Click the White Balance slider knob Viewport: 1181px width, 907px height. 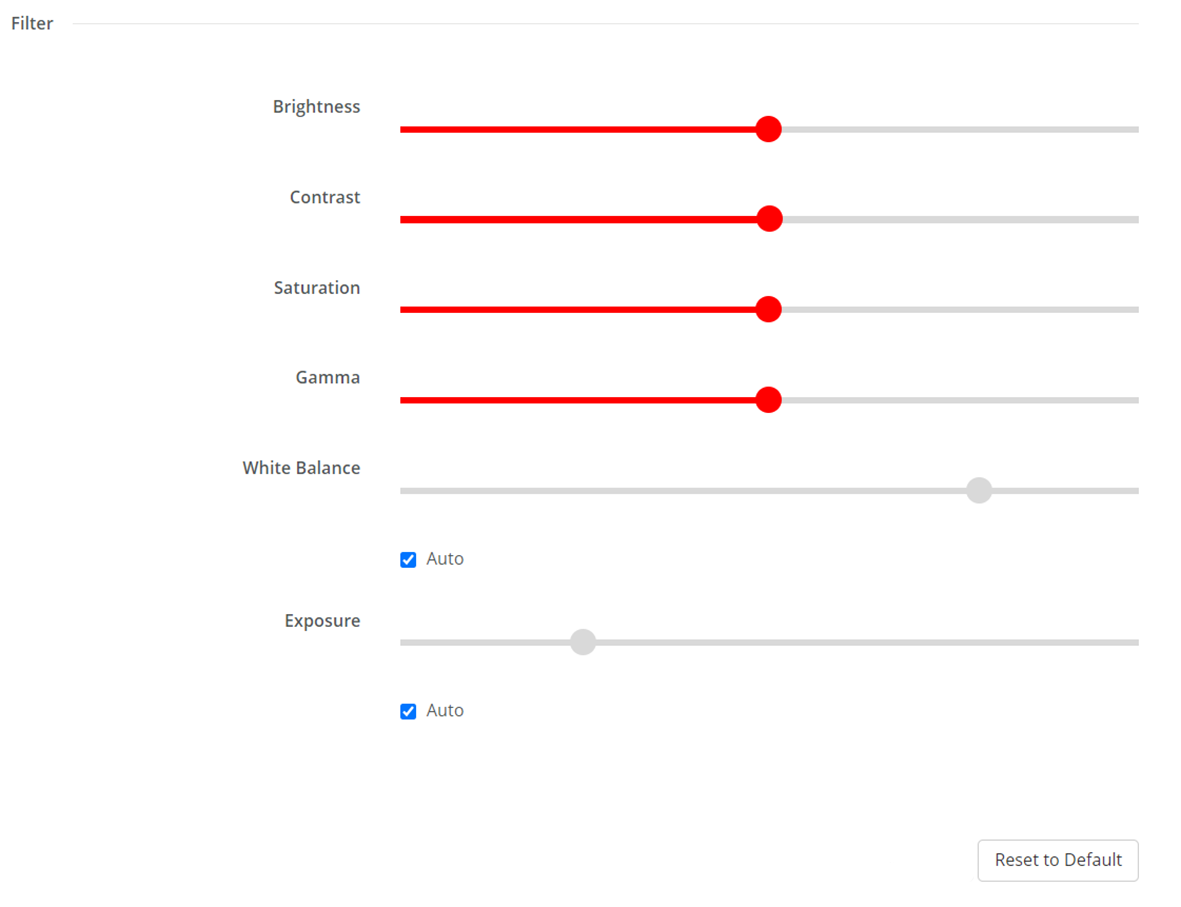[979, 490]
